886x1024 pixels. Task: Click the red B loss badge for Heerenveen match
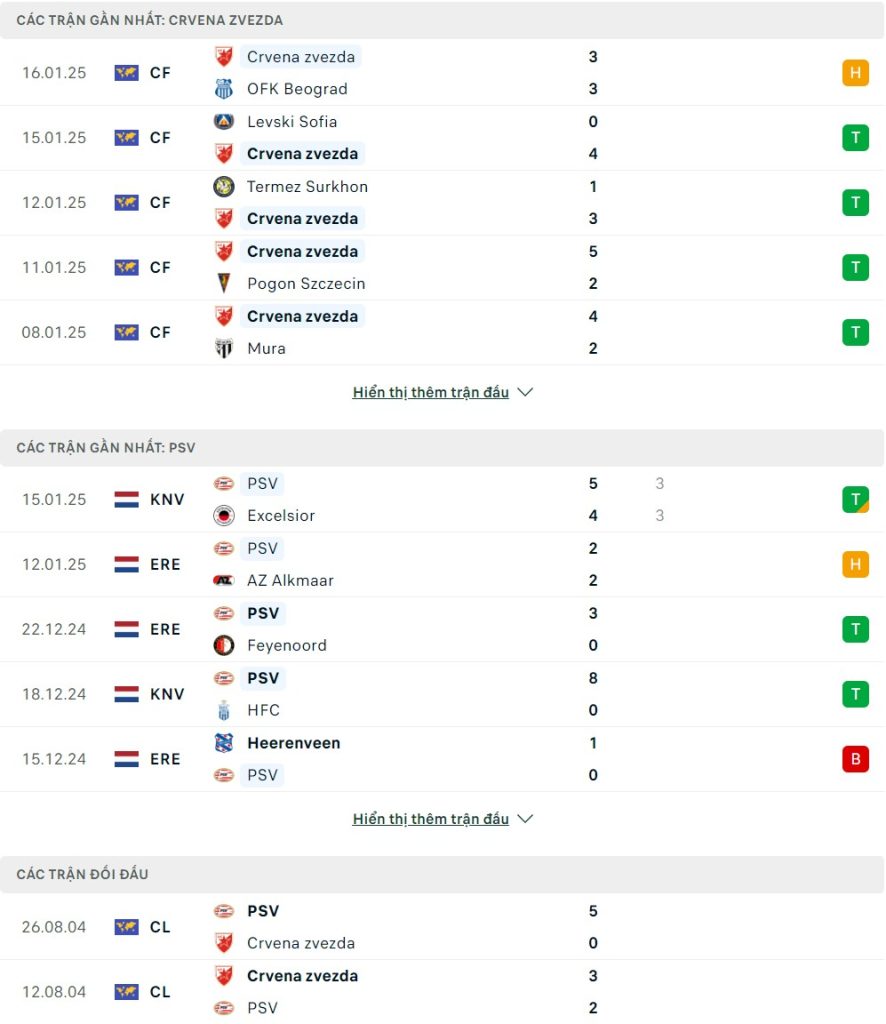pos(855,759)
